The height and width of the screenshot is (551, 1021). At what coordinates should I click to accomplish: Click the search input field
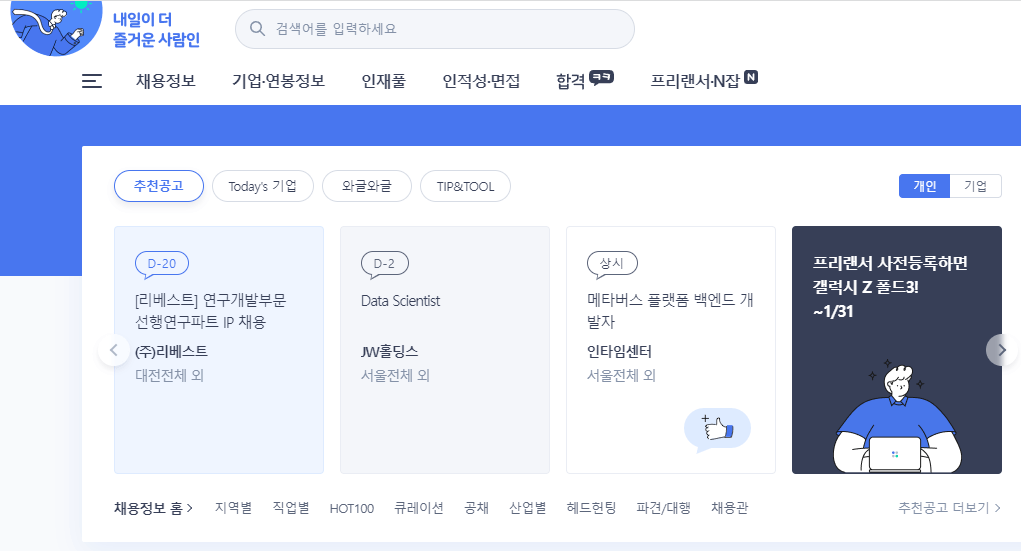(x=435, y=29)
